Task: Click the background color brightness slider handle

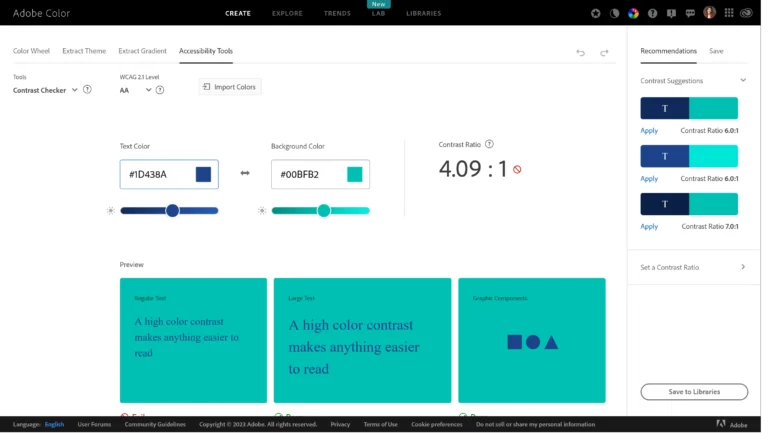Action: (x=326, y=212)
